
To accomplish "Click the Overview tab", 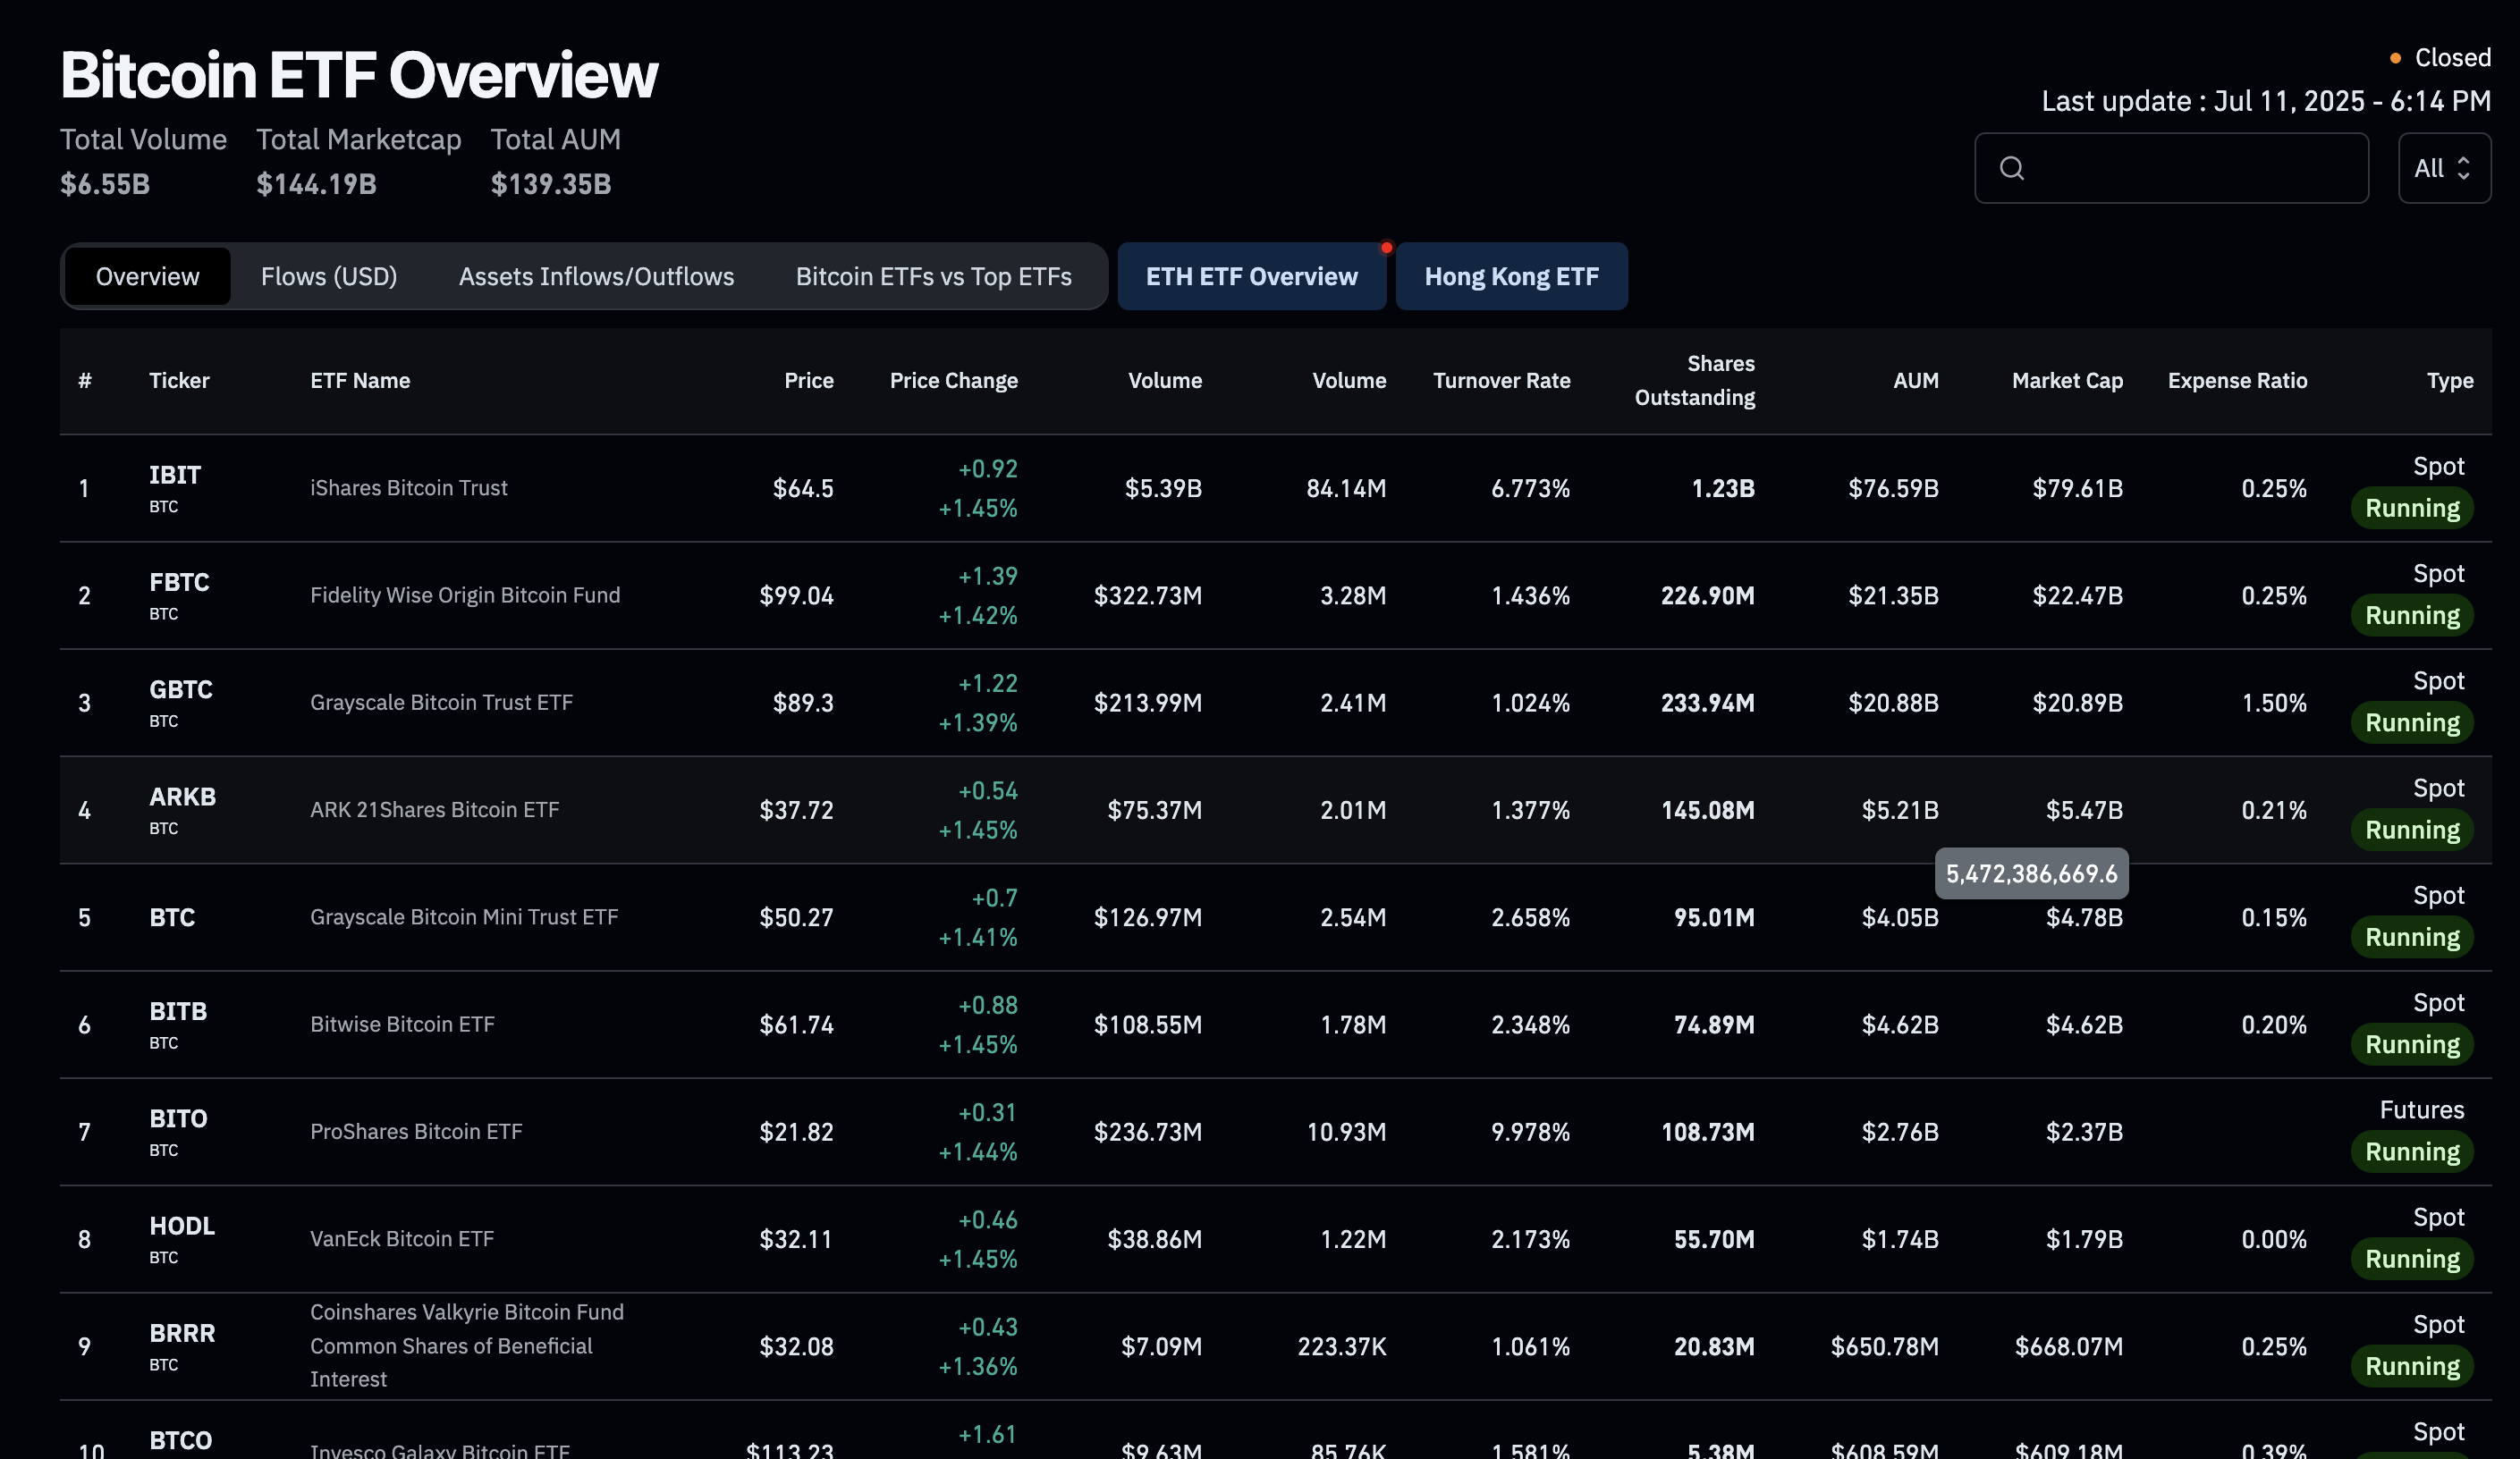I will click(147, 276).
